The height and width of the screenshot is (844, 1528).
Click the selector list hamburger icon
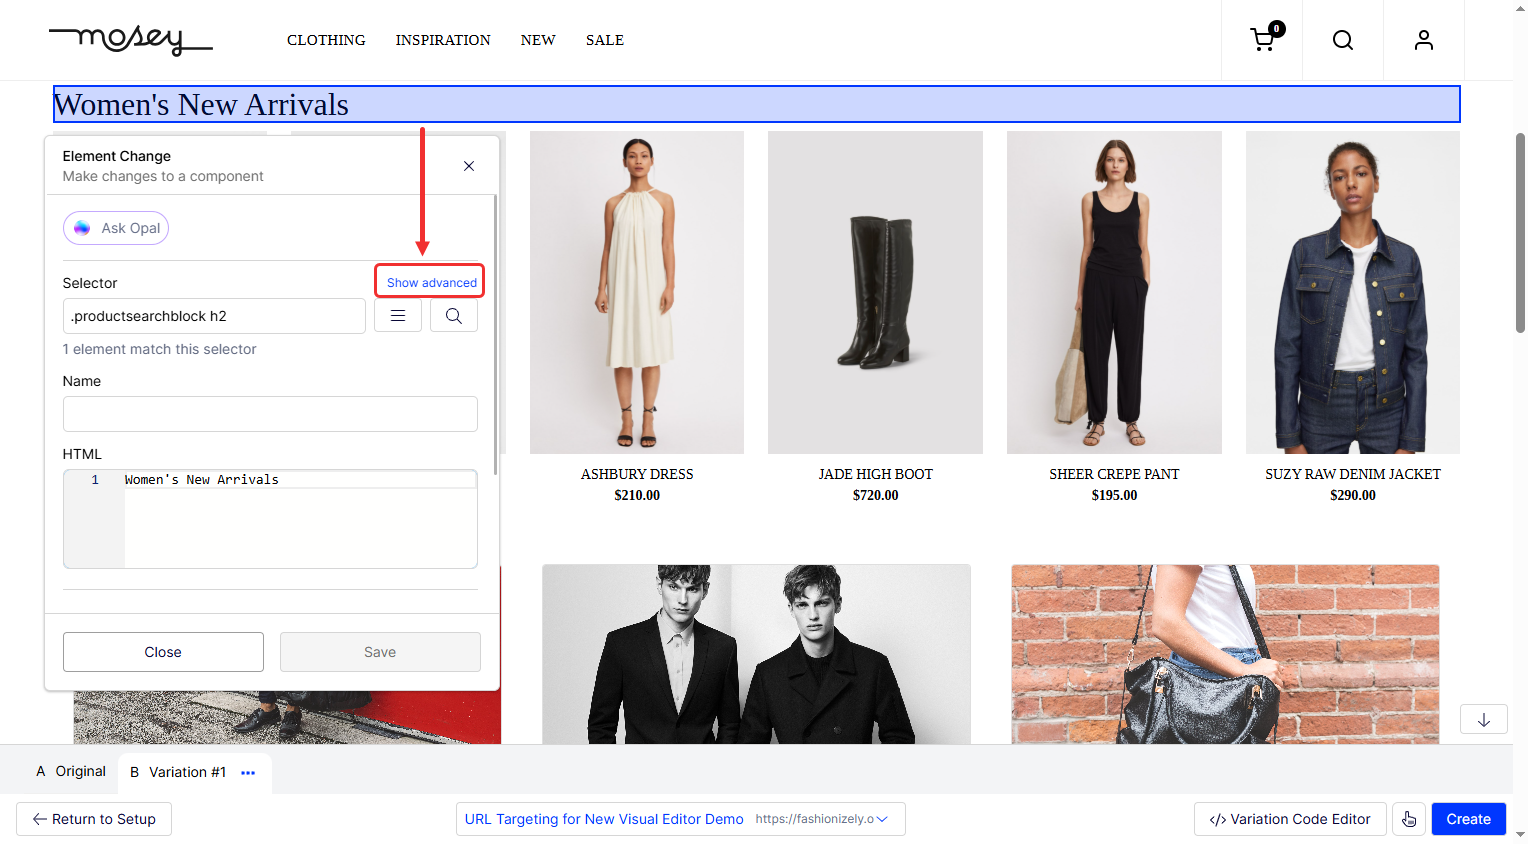point(398,316)
